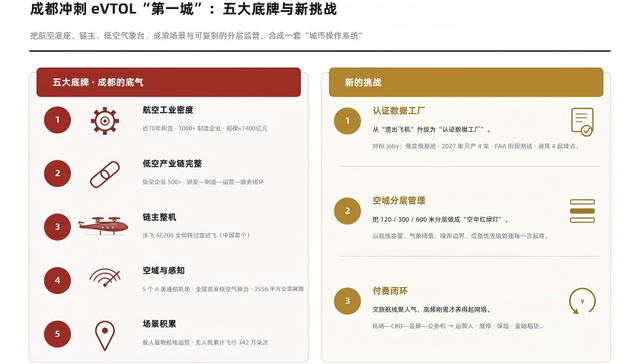
Task: Click the chain link icon beside 低空产业链完整
Action: point(105,174)
